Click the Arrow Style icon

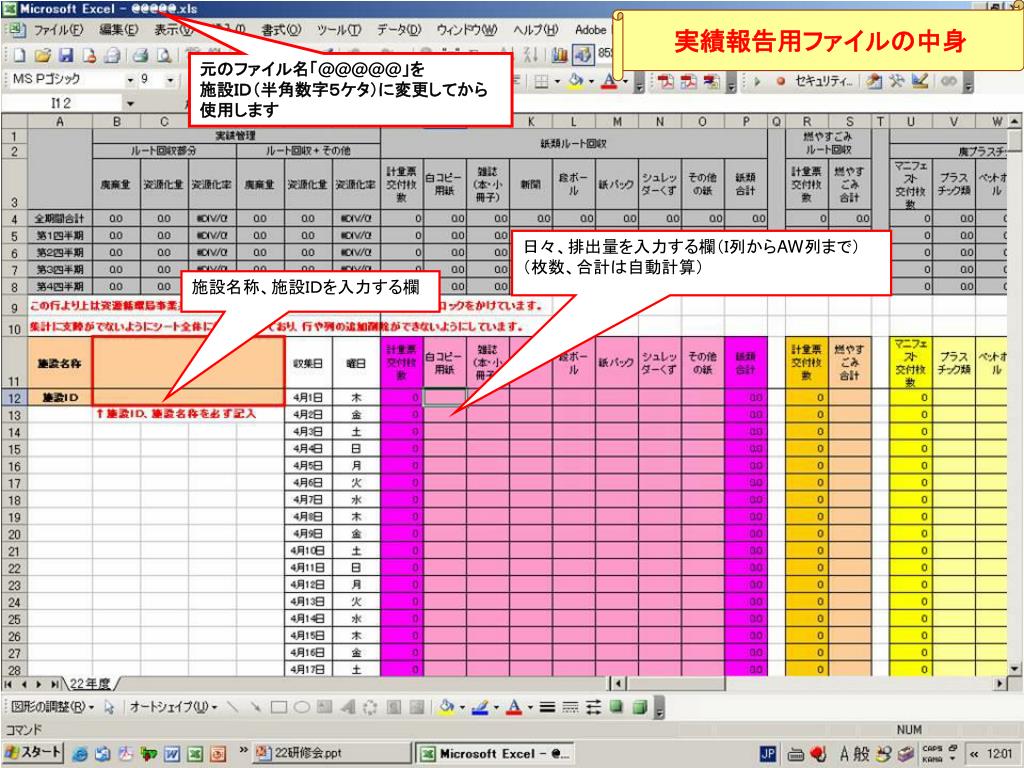(x=593, y=707)
